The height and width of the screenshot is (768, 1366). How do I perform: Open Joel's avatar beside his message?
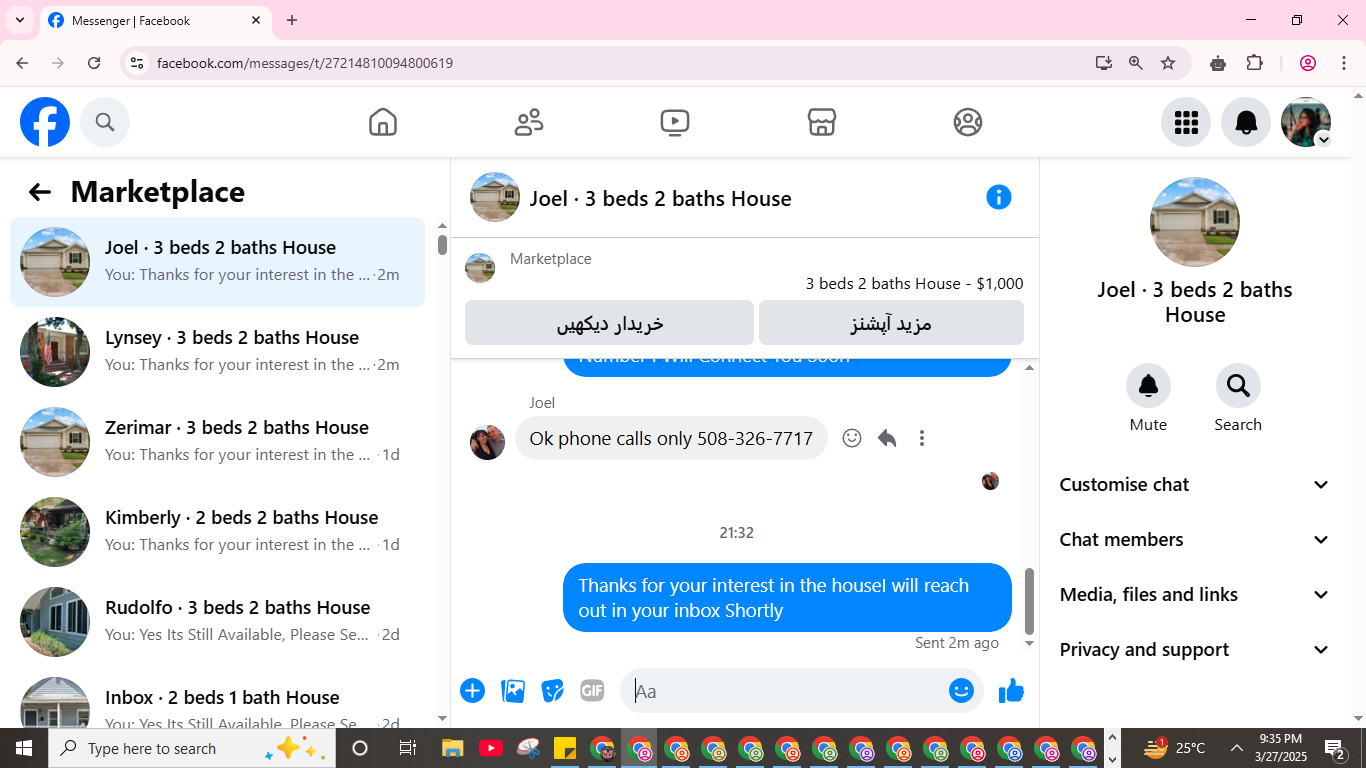point(488,442)
